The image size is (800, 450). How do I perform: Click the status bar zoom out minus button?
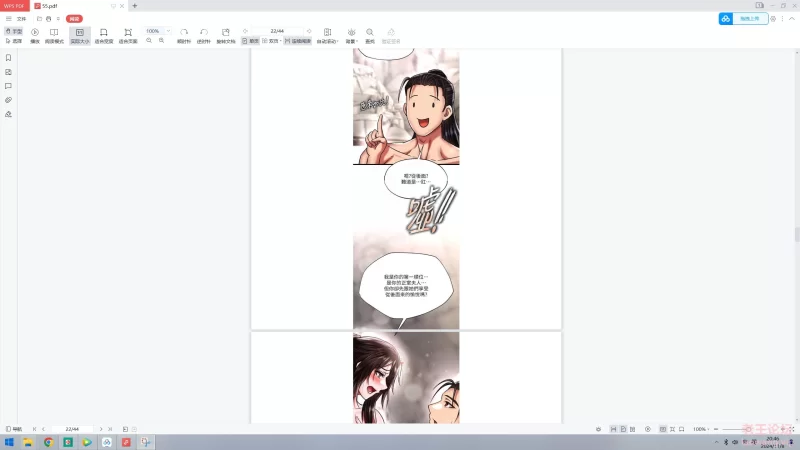point(716,429)
